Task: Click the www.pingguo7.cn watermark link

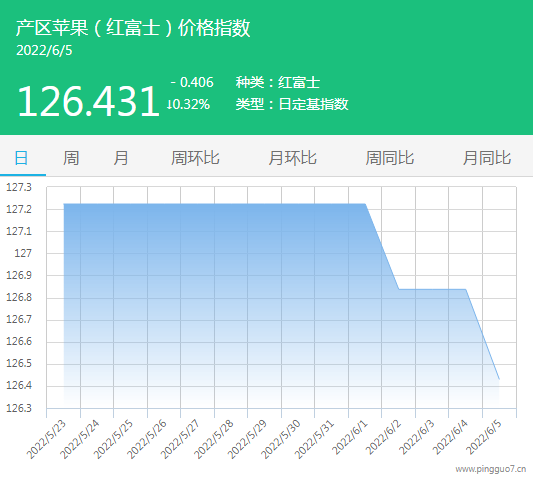Action: coord(491,469)
